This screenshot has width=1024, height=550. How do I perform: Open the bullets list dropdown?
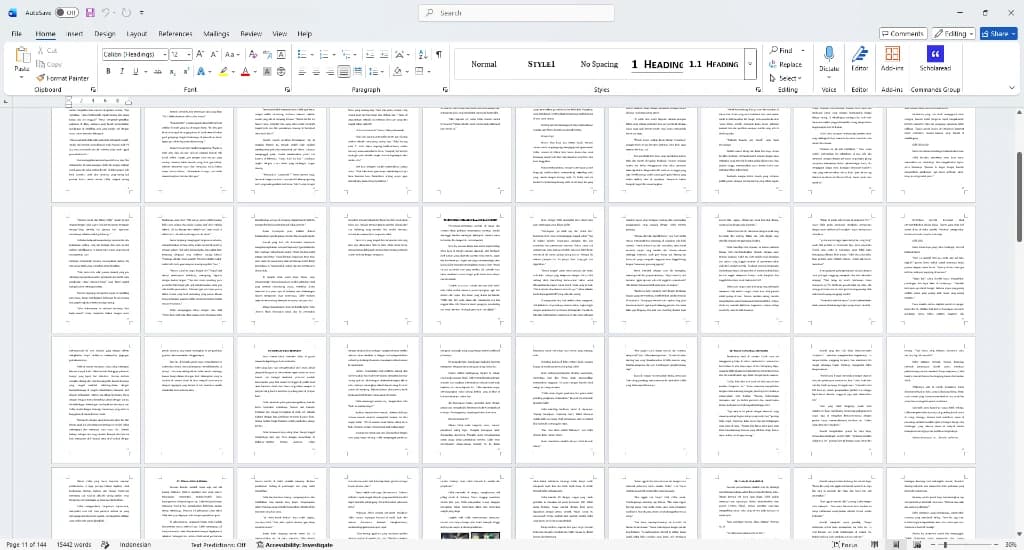coord(311,54)
